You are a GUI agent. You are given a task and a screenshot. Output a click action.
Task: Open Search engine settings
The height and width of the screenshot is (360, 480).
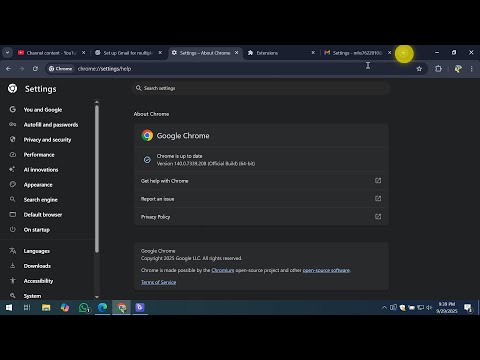click(x=40, y=200)
